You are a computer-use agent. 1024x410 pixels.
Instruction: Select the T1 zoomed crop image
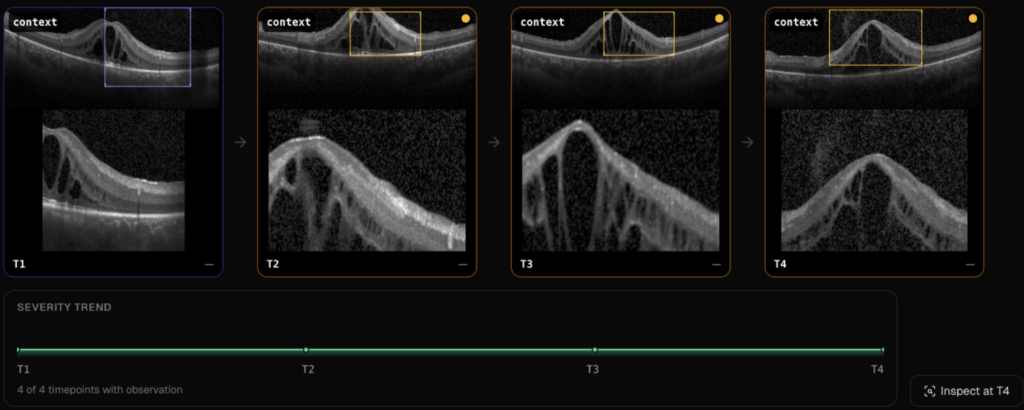(114, 180)
